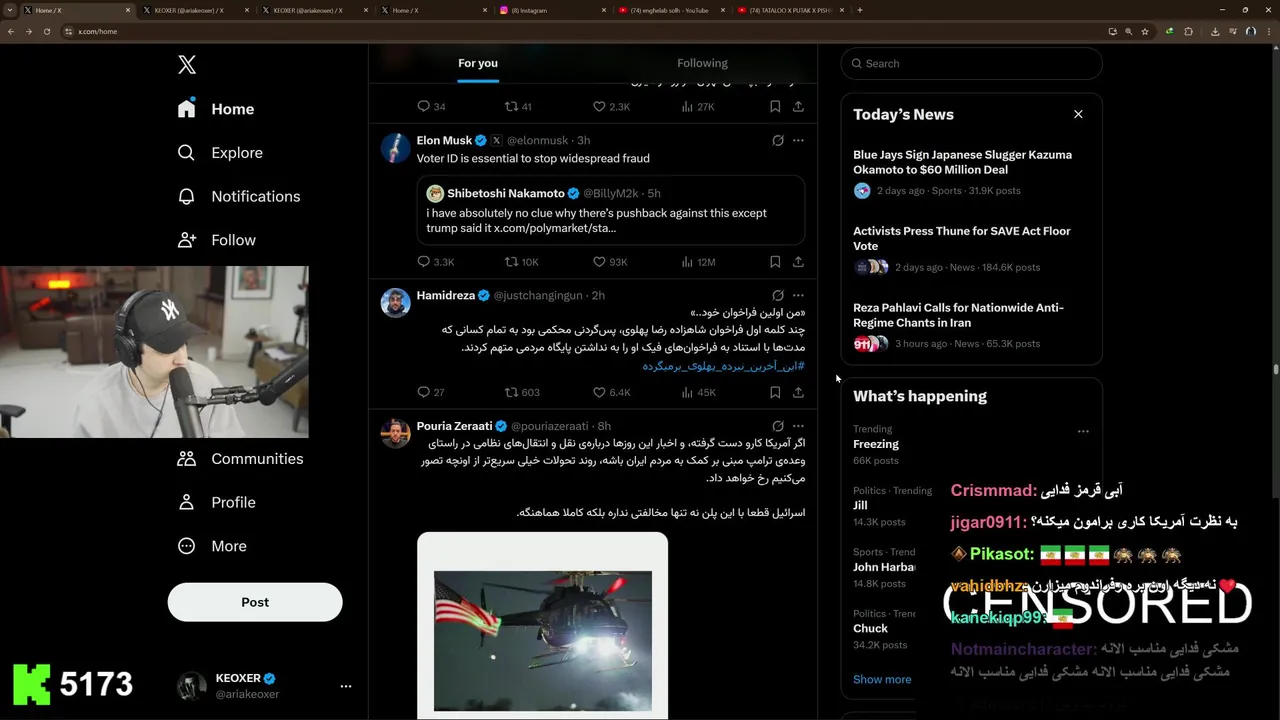Screen dimensions: 1280x720
Task: Like the top post with 2.3K likes
Action: point(611,106)
